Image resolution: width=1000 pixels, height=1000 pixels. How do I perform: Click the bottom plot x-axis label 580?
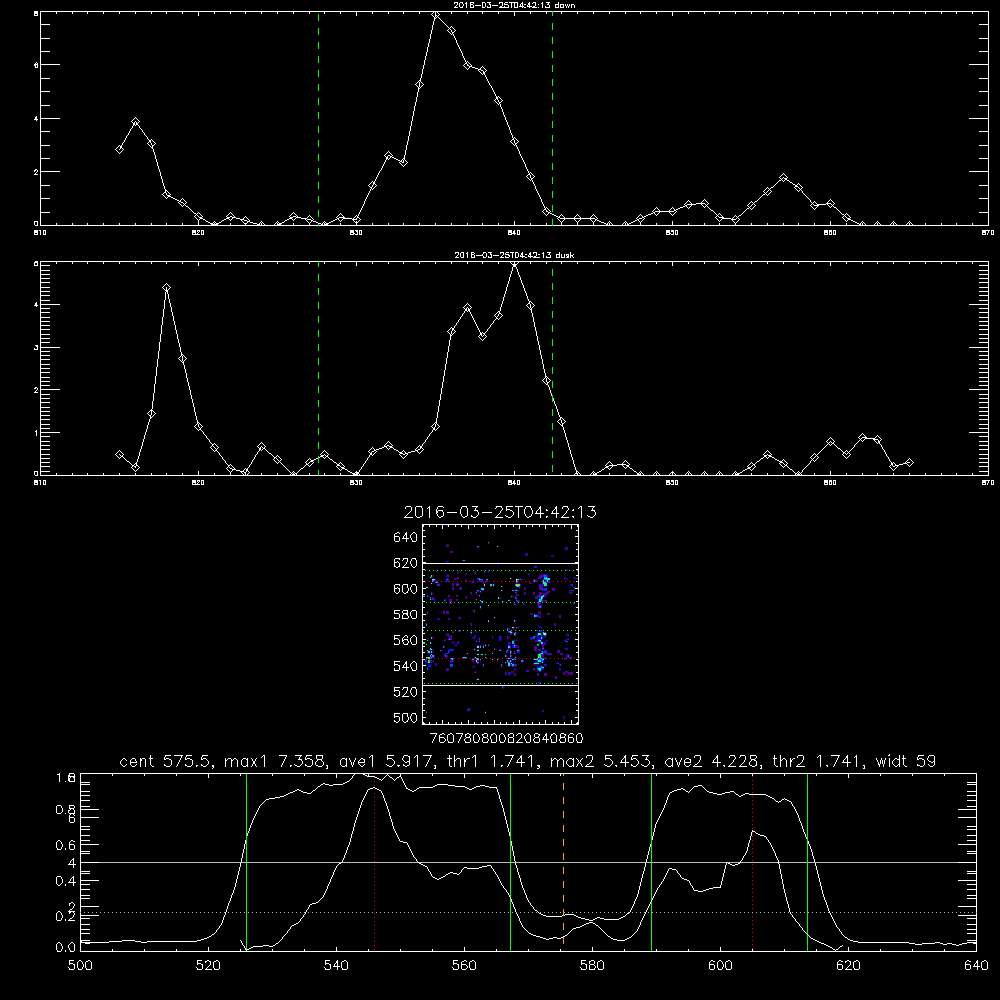[592, 965]
